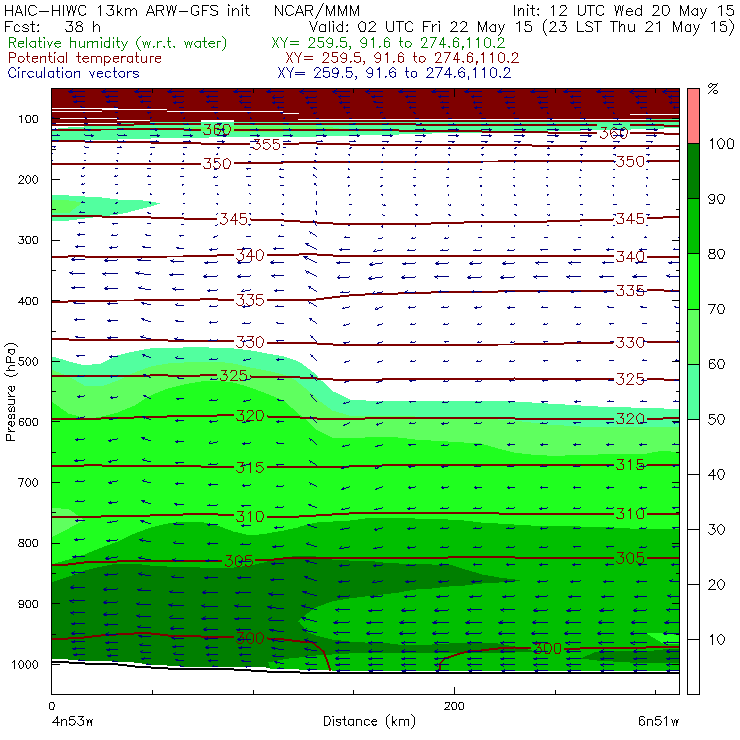Click the '800' pressure axis label
The width and height of the screenshot is (740, 740).
[28, 543]
